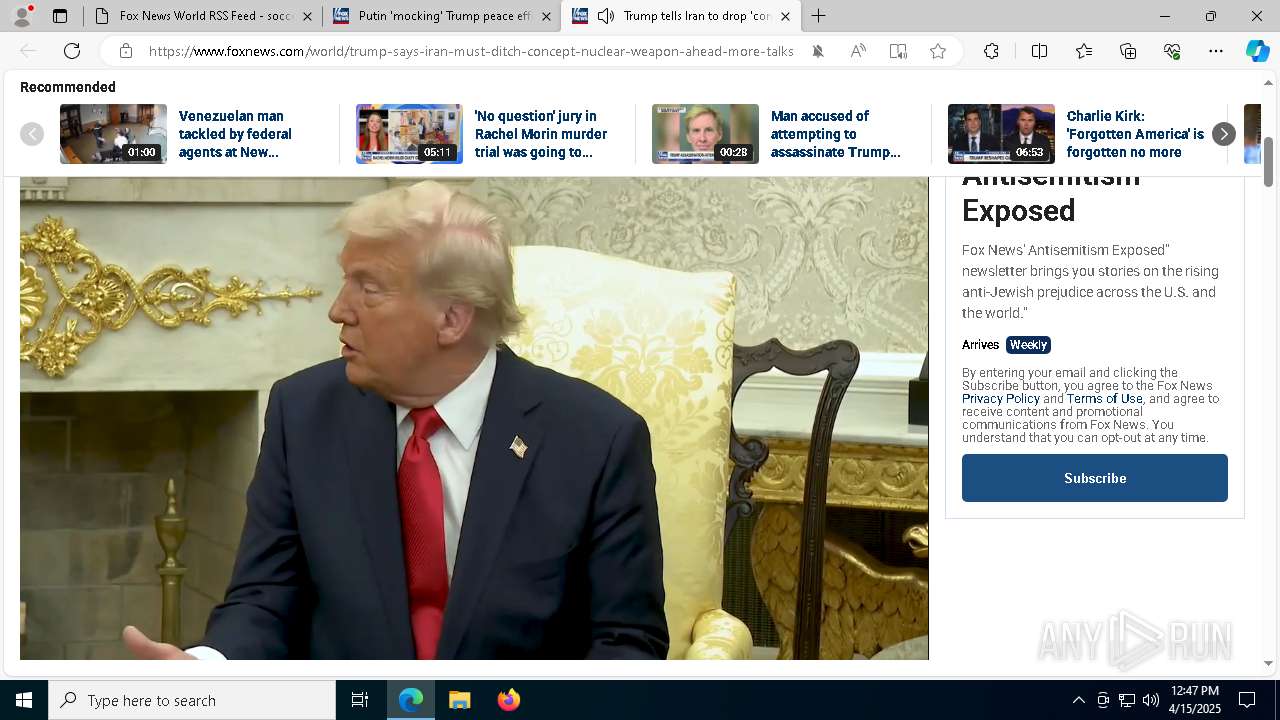Open the tab actions menu icon
Image resolution: width=1280 pixels, height=720 pixels.
click(60, 16)
